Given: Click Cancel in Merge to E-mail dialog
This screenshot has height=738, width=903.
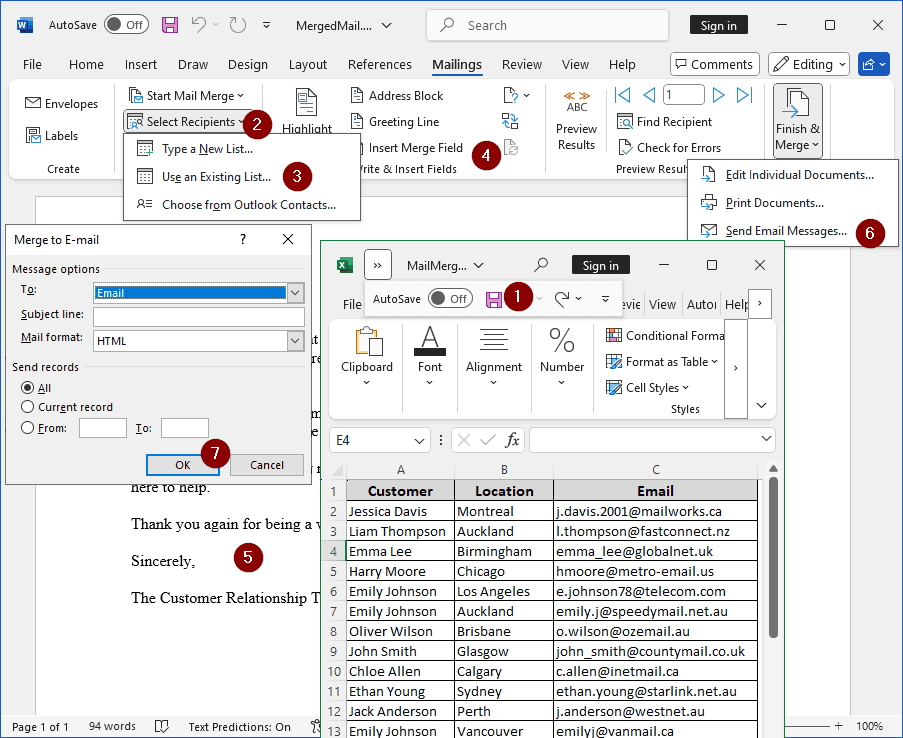Looking at the screenshot, I should 267,465.
